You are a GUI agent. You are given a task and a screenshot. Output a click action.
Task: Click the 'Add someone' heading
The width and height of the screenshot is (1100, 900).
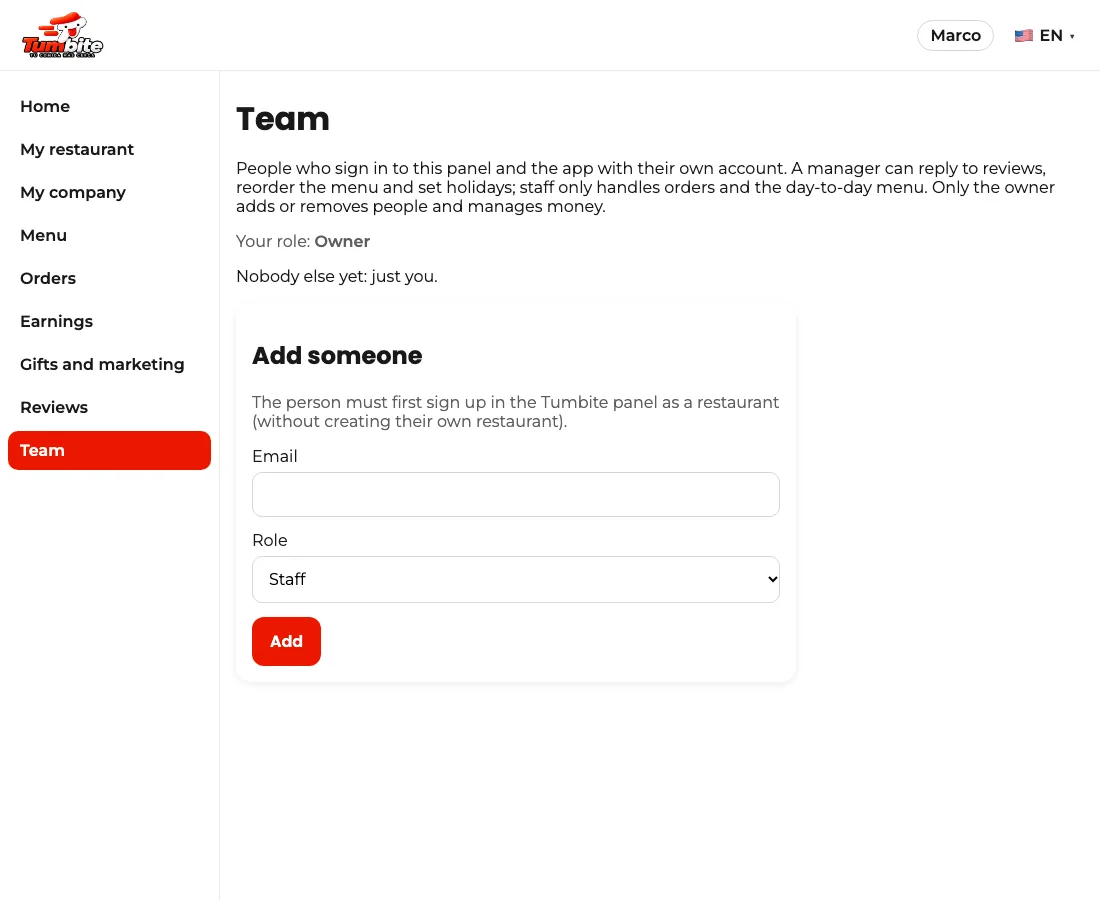click(x=337, y=356)
